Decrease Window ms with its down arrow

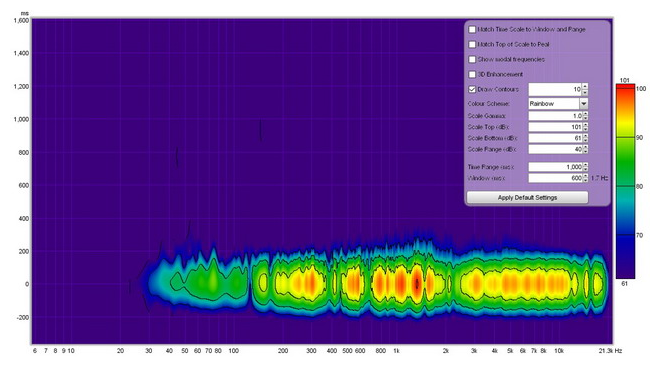click(x=585, y=181)
